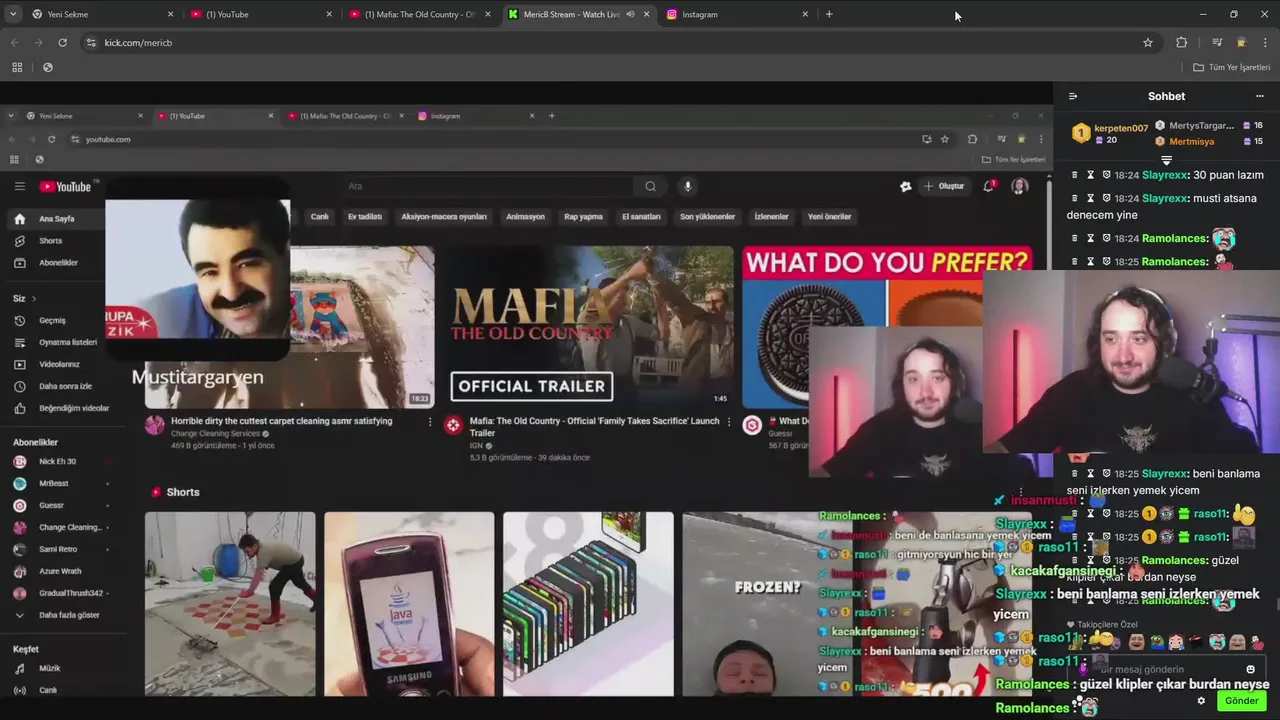
Task: Open options for the Mafia video title
Action: point(728,422)
